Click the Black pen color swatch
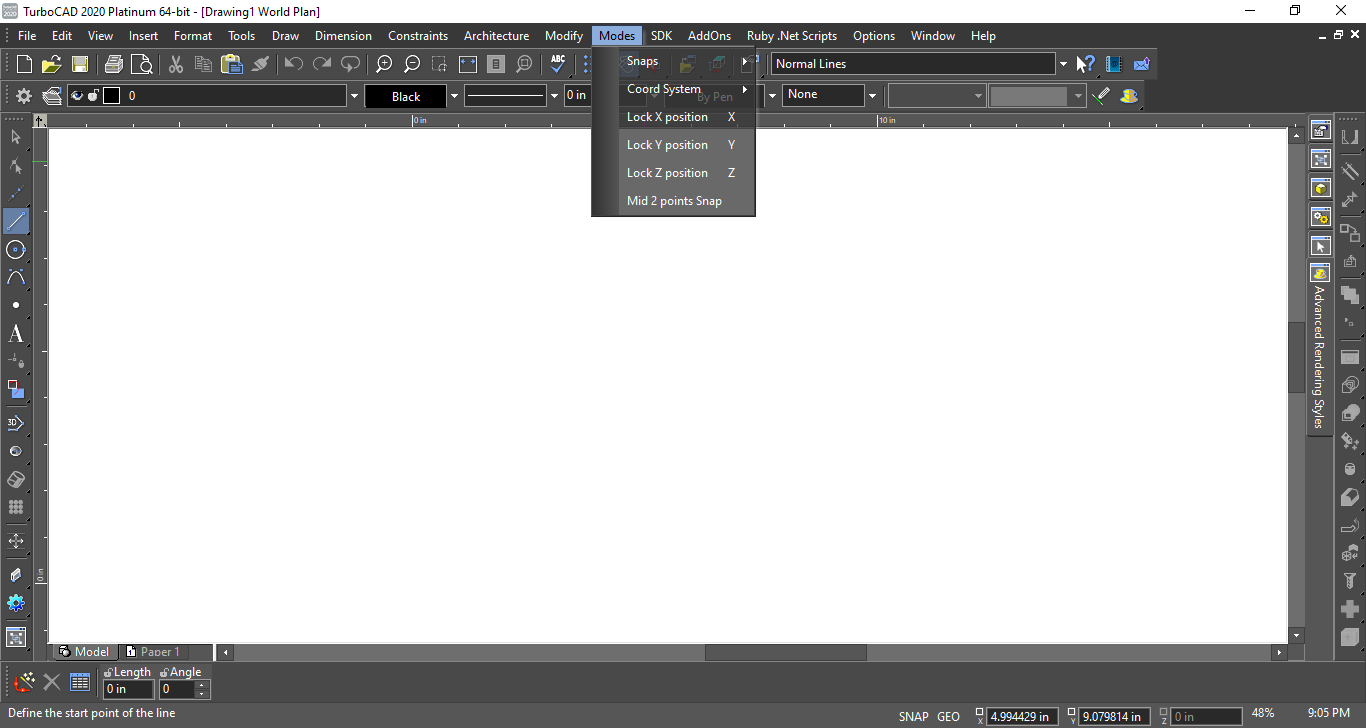 coord(406,96)
